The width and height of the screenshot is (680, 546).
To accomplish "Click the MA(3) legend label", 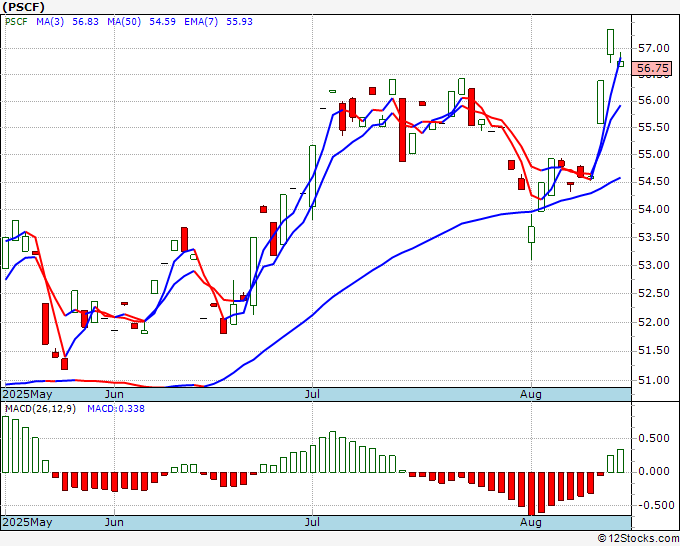I will pyautogui.click(x=50, y=22).
